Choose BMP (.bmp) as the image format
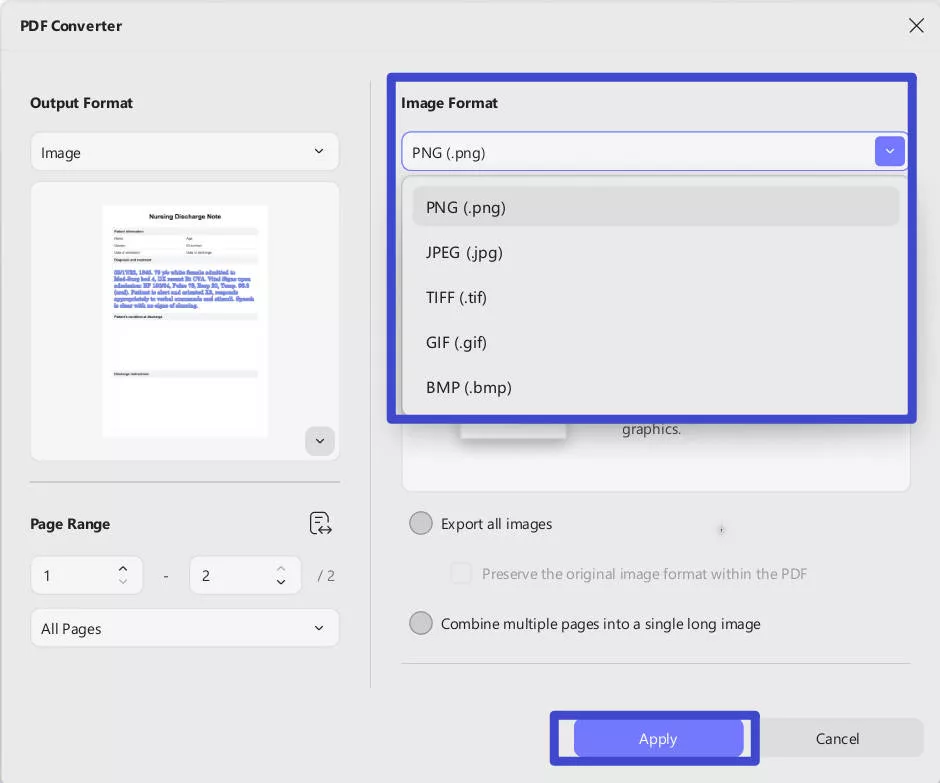Image resolution: width=940 pixels, height=783 pixels. coord(468,387)
